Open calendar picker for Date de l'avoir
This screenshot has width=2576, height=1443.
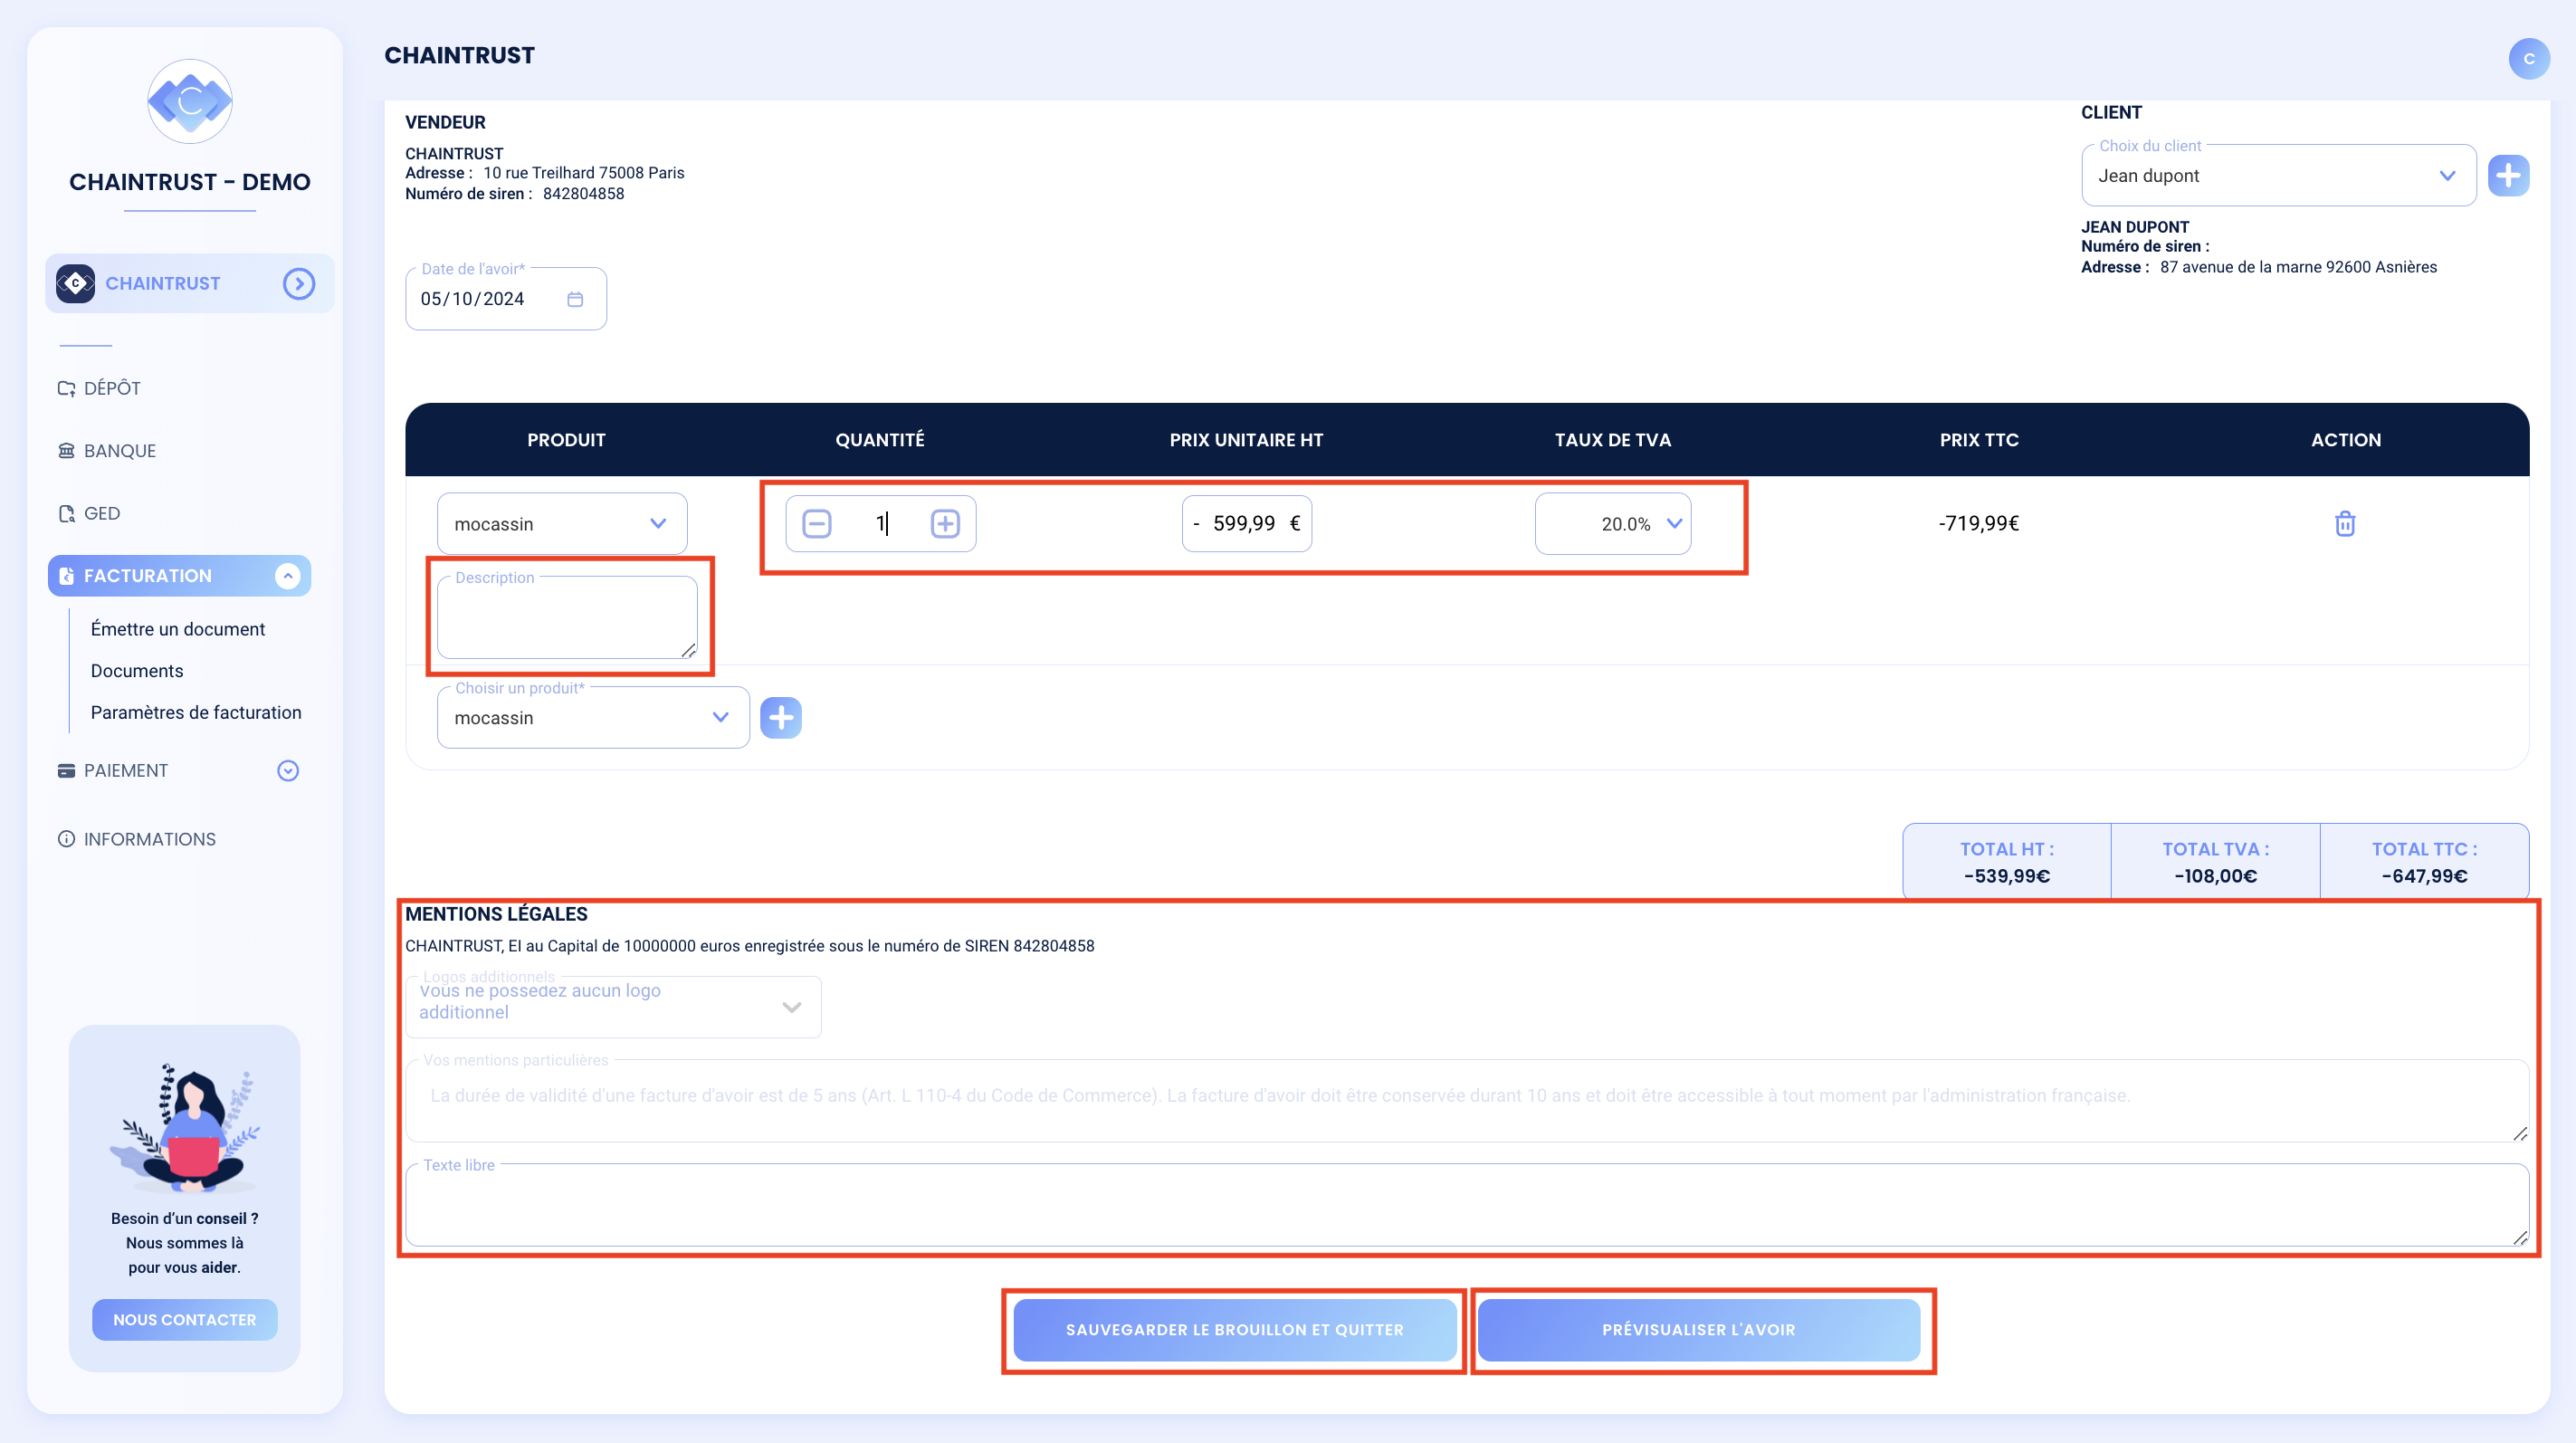[x=575, y=299]
